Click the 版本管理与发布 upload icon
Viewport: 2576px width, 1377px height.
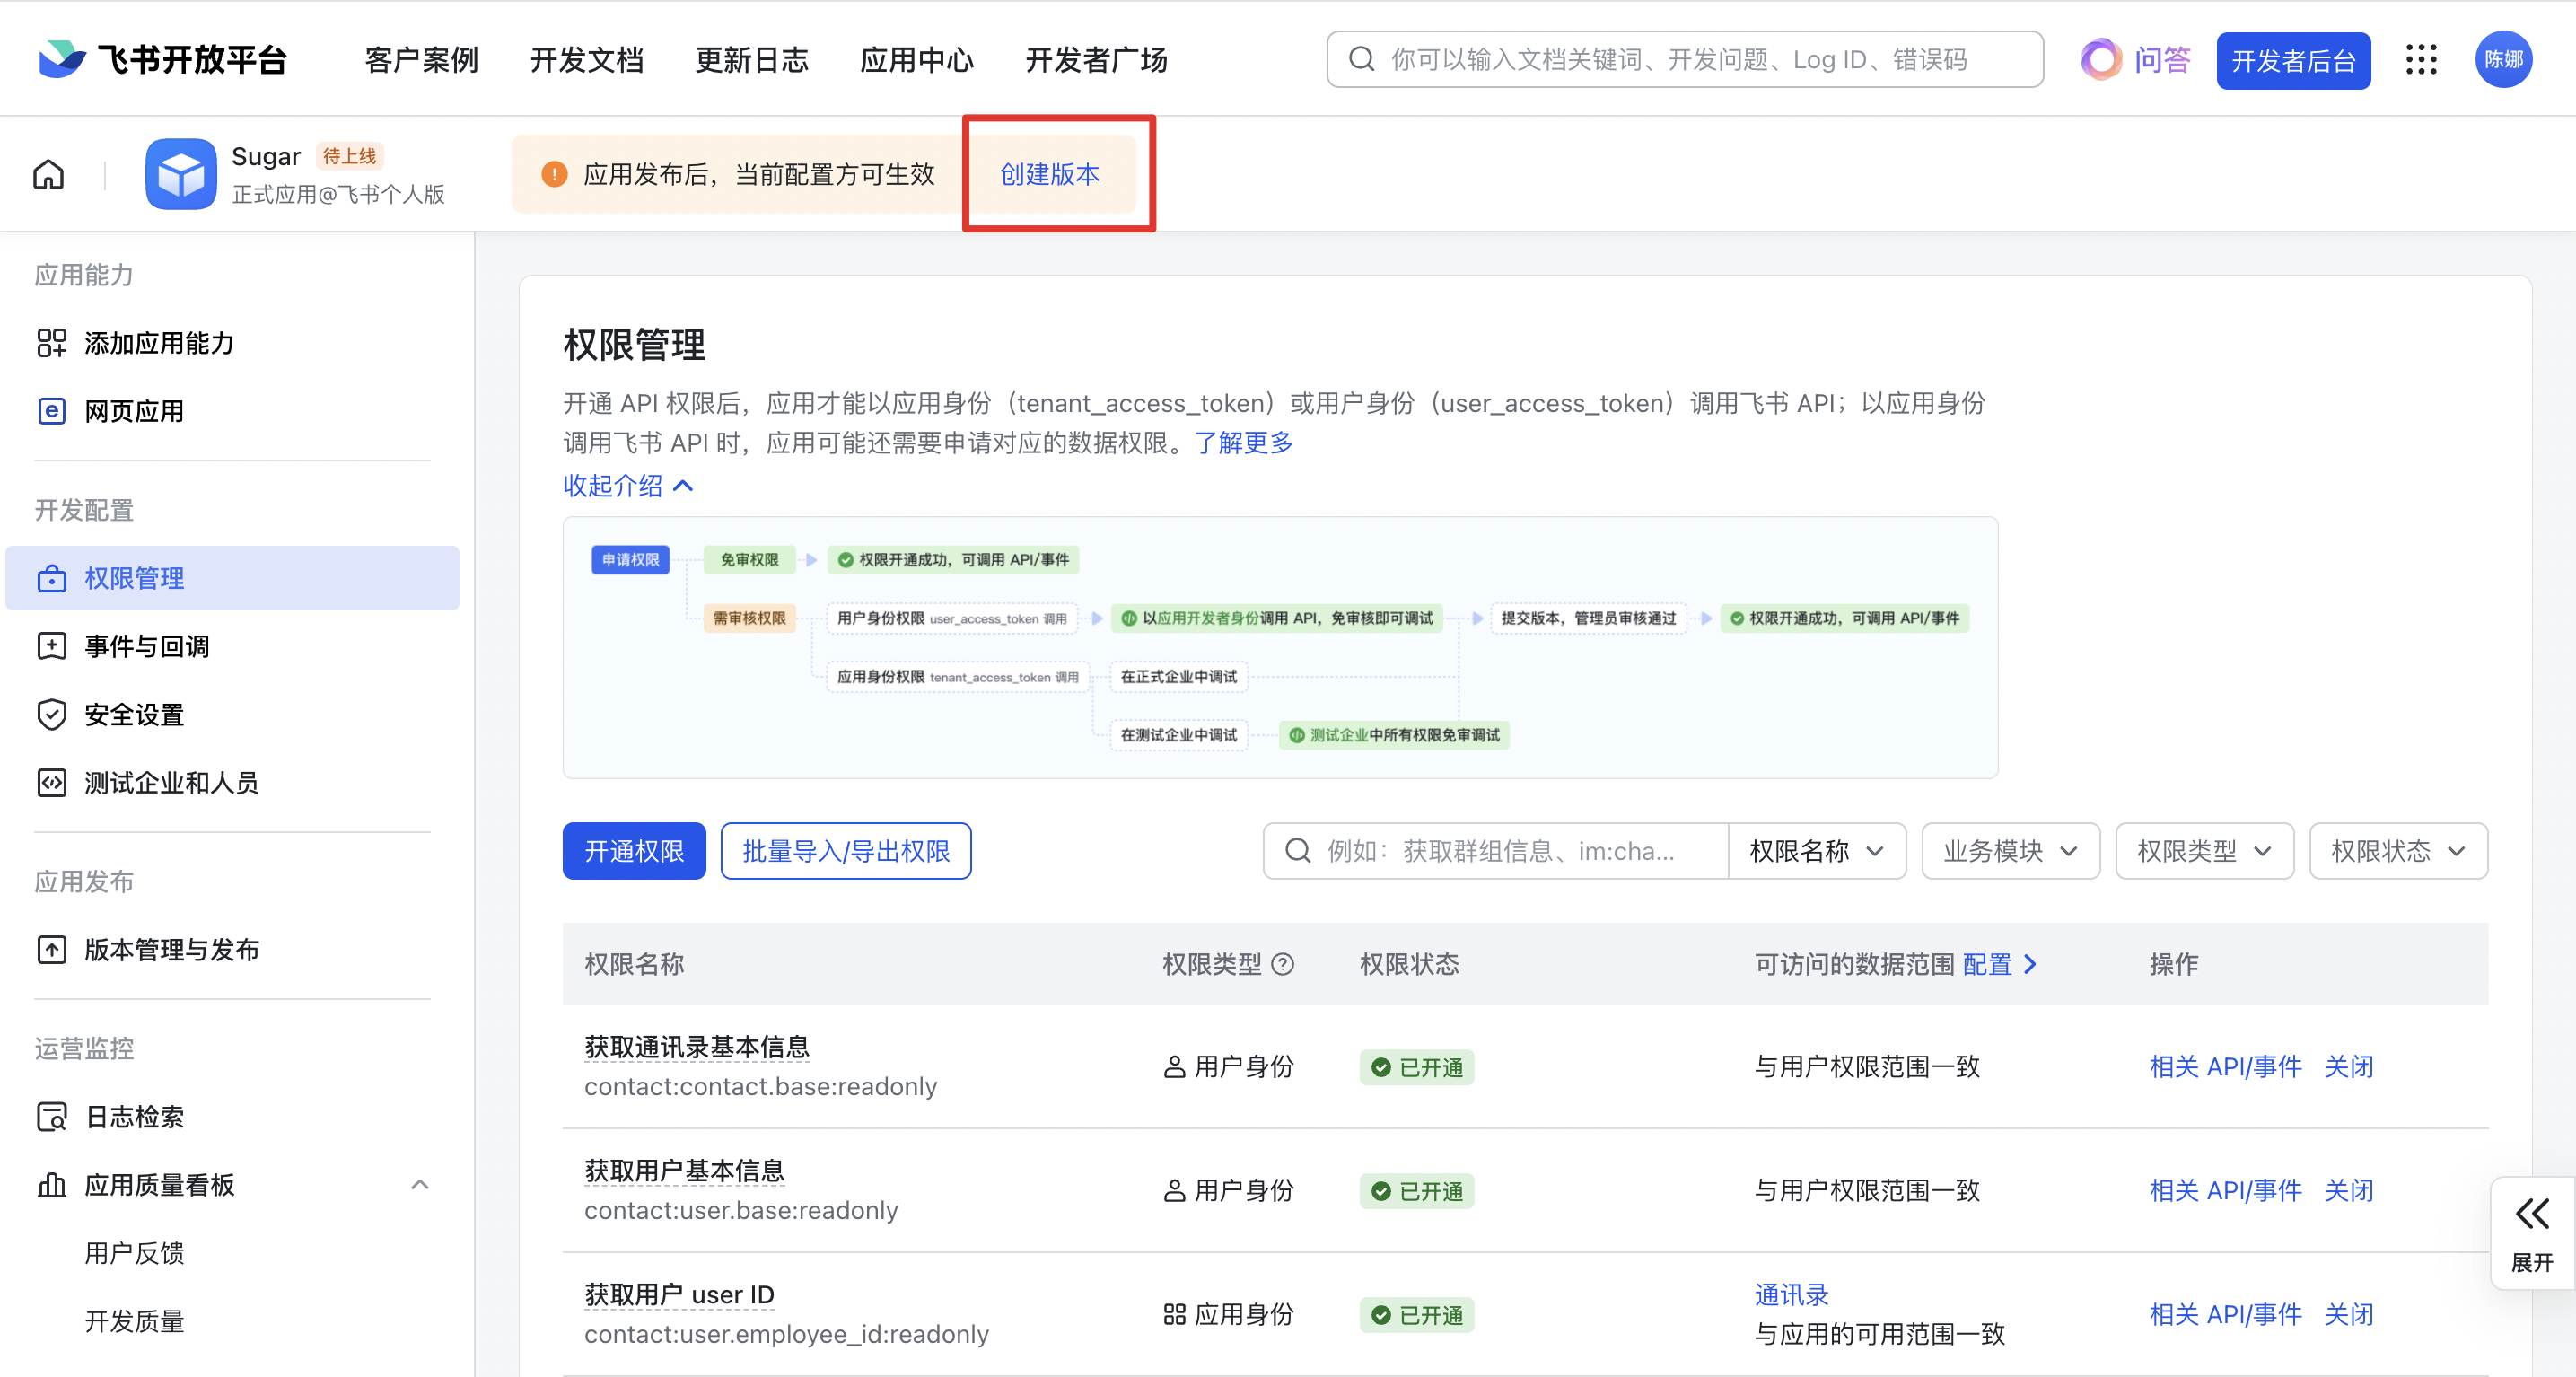pos(51,949)
